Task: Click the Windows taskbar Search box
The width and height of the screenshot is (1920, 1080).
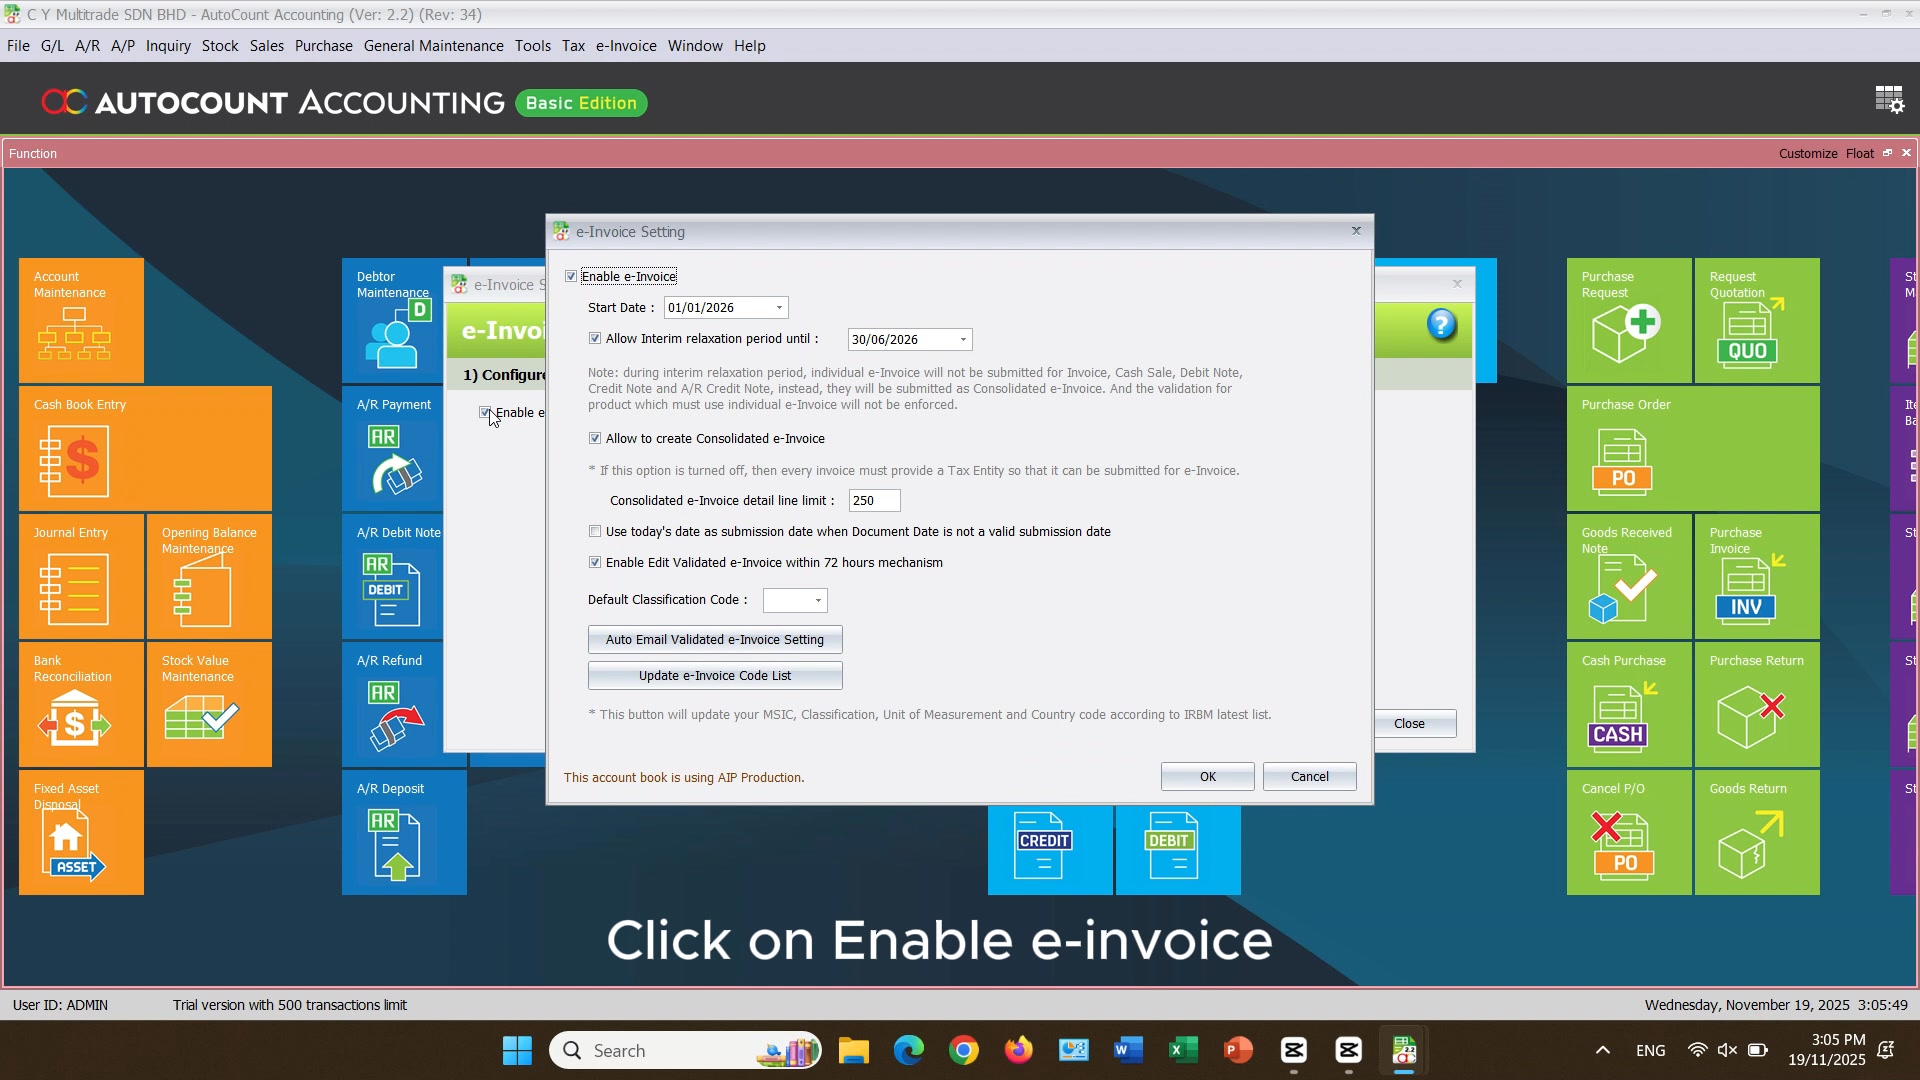Action: (685, 1051)
